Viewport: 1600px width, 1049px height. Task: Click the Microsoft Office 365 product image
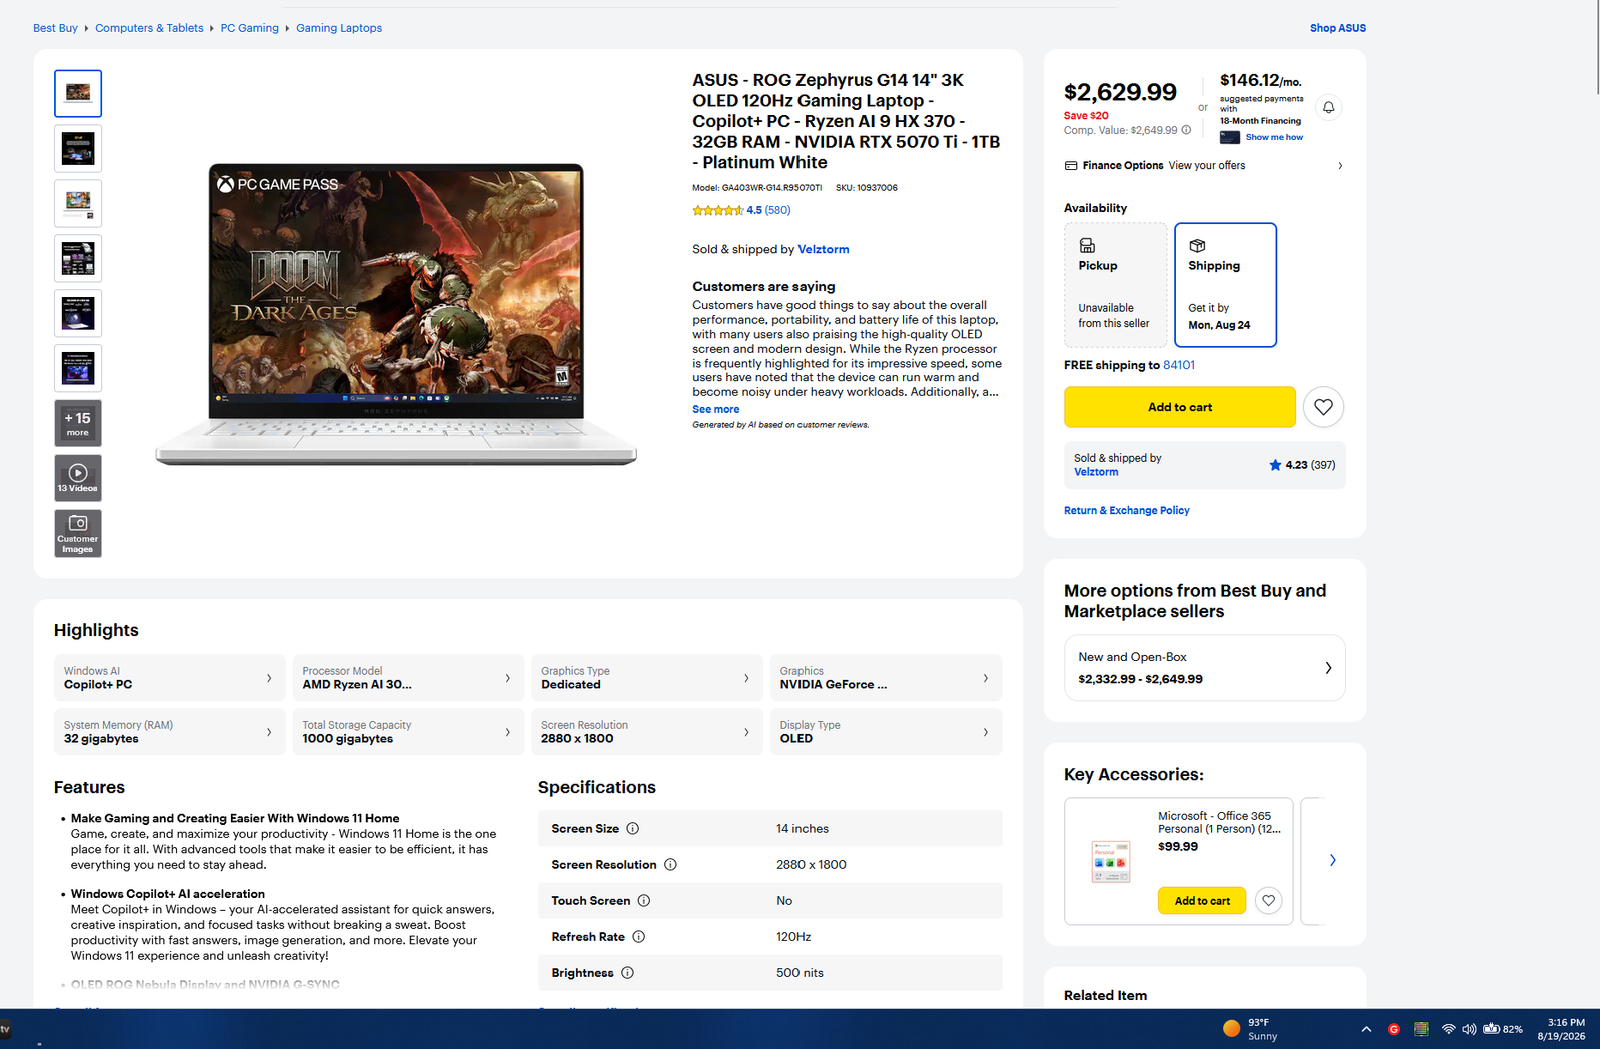pyautogui.click(x=1110, y=861)
